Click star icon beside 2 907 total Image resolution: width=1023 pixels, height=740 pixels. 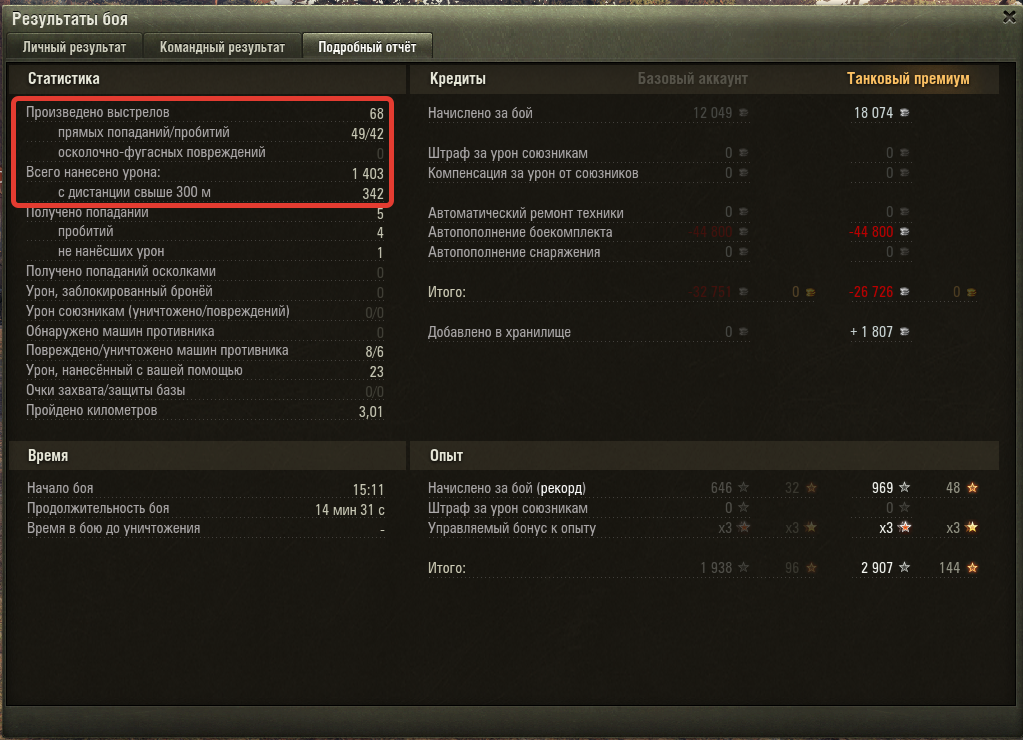pyautogui.click(x=905, y=568)
